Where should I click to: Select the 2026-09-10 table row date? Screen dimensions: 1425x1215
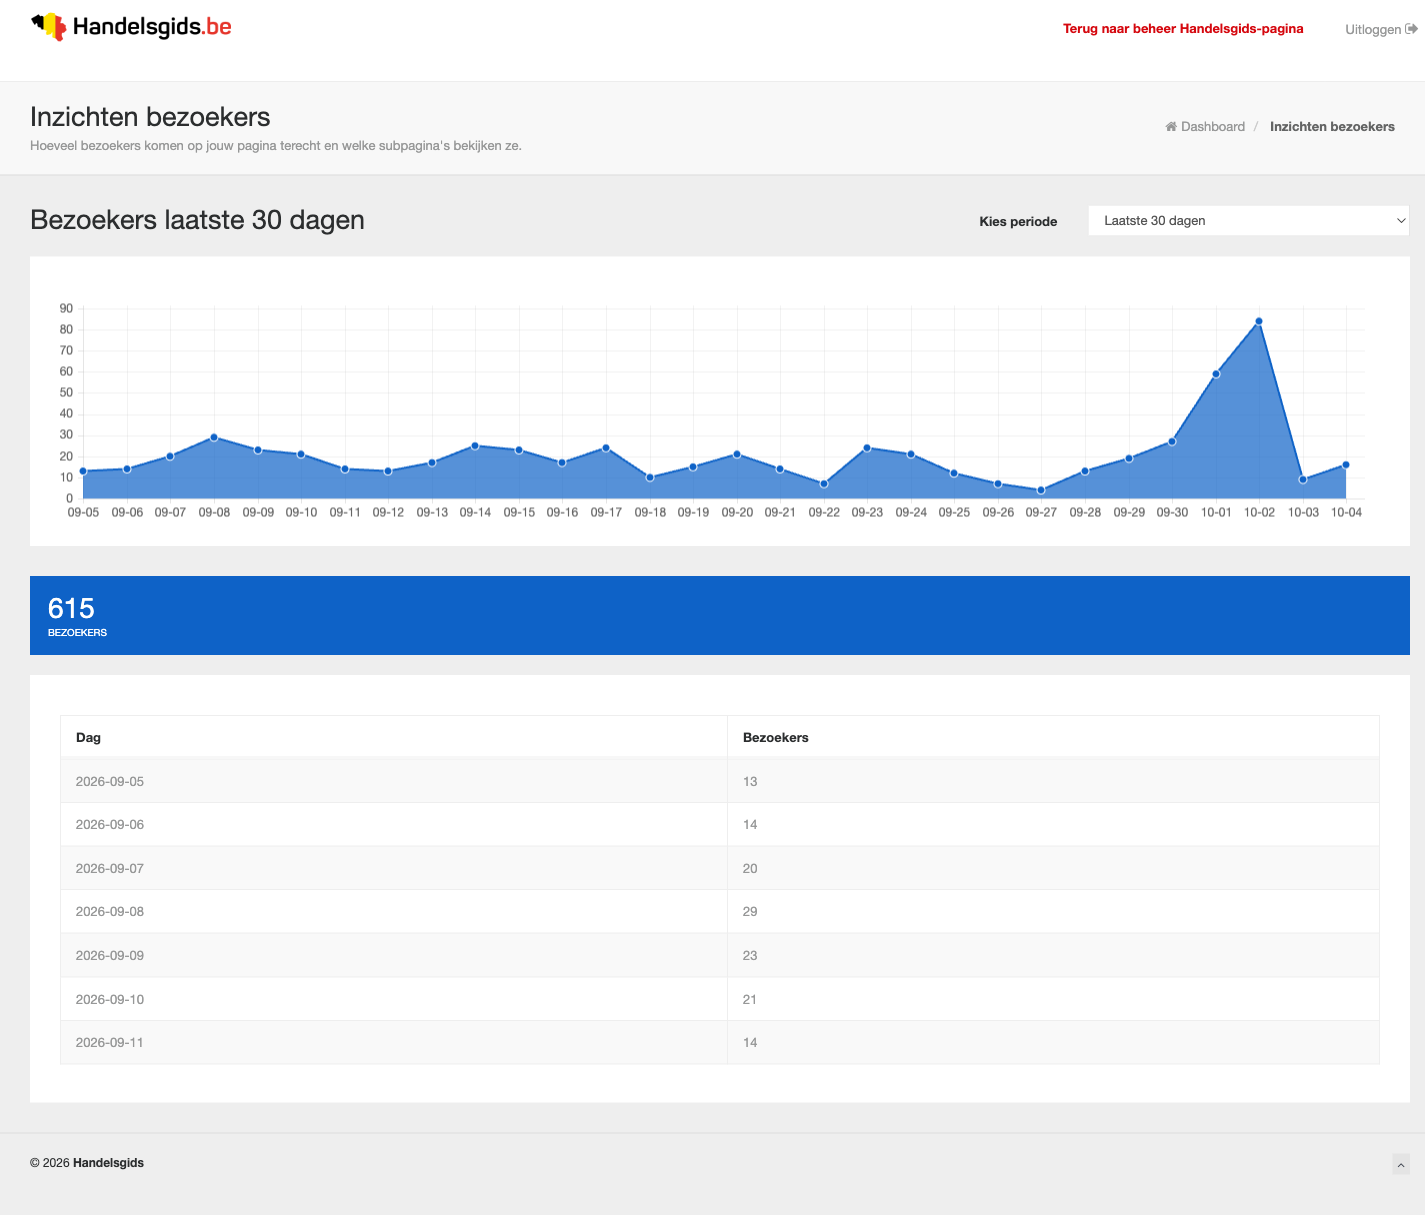tap(110, 1000)
